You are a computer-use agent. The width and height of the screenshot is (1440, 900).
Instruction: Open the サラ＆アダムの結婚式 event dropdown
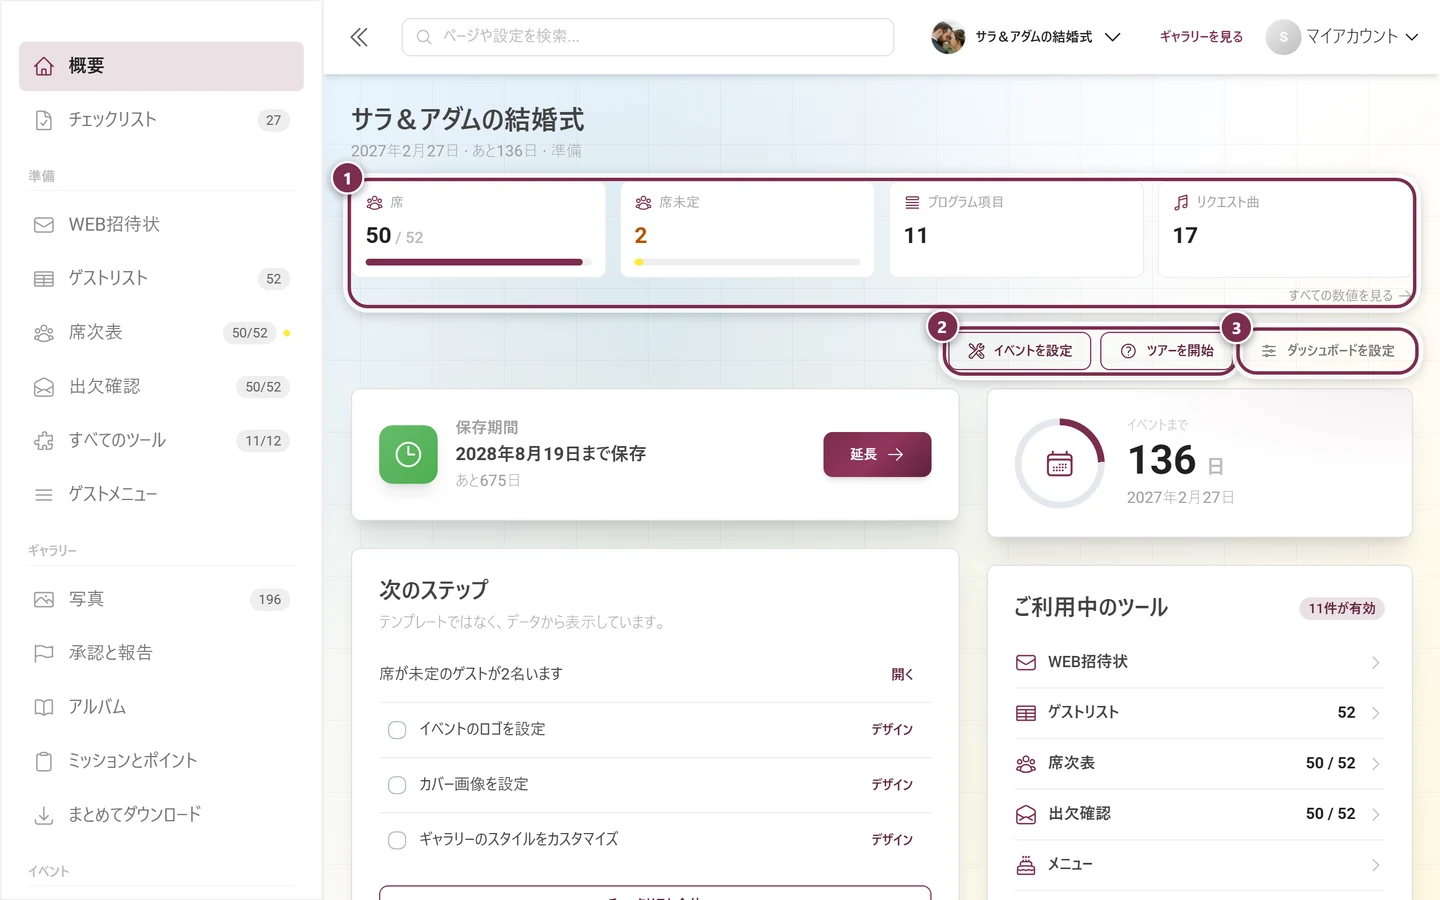[x=1026, y=37]
